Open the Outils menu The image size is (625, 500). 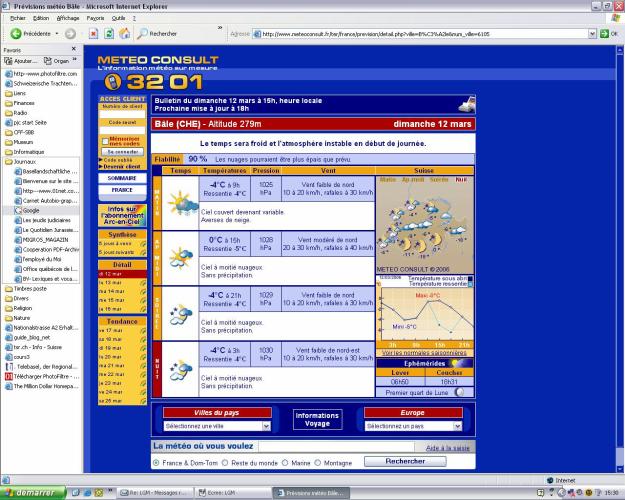click(x=118, y=18)
